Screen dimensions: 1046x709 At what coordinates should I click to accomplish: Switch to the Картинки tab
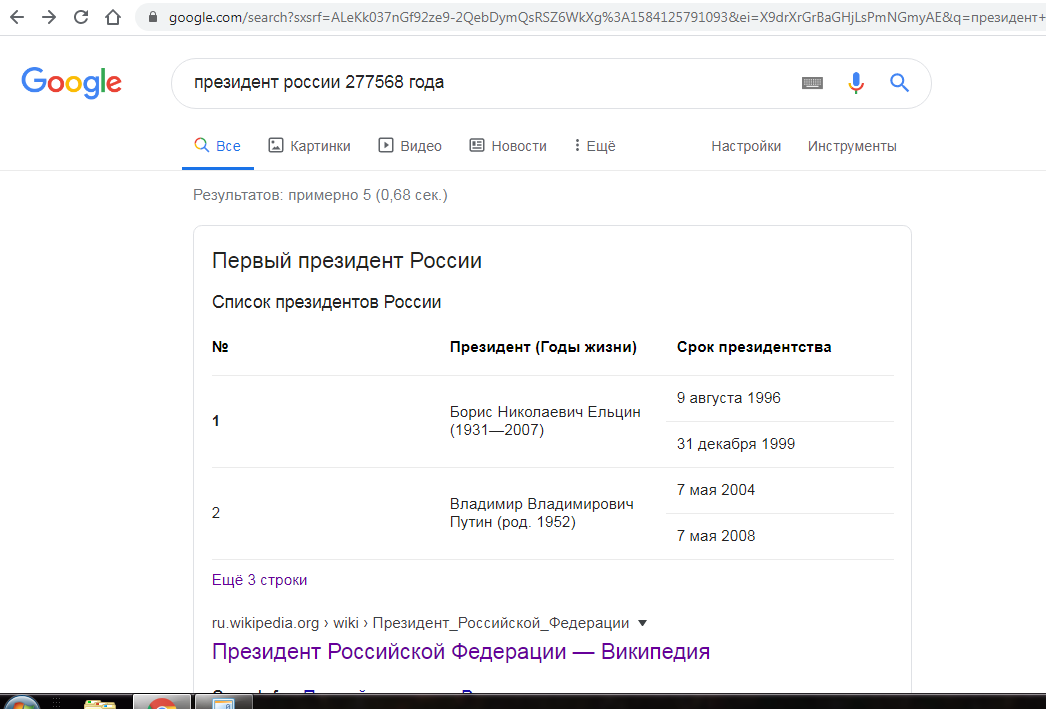[310, 146]
